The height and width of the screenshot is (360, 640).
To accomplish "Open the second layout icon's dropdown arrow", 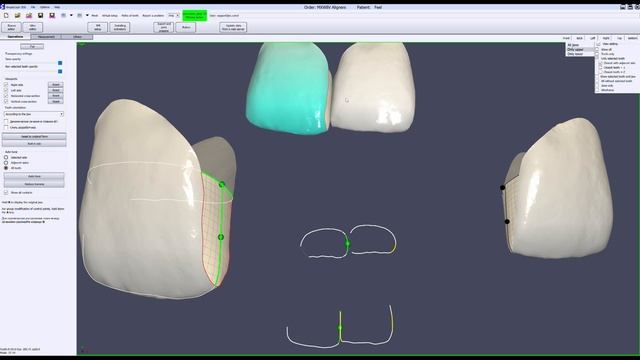I will (x=87, y=16).
